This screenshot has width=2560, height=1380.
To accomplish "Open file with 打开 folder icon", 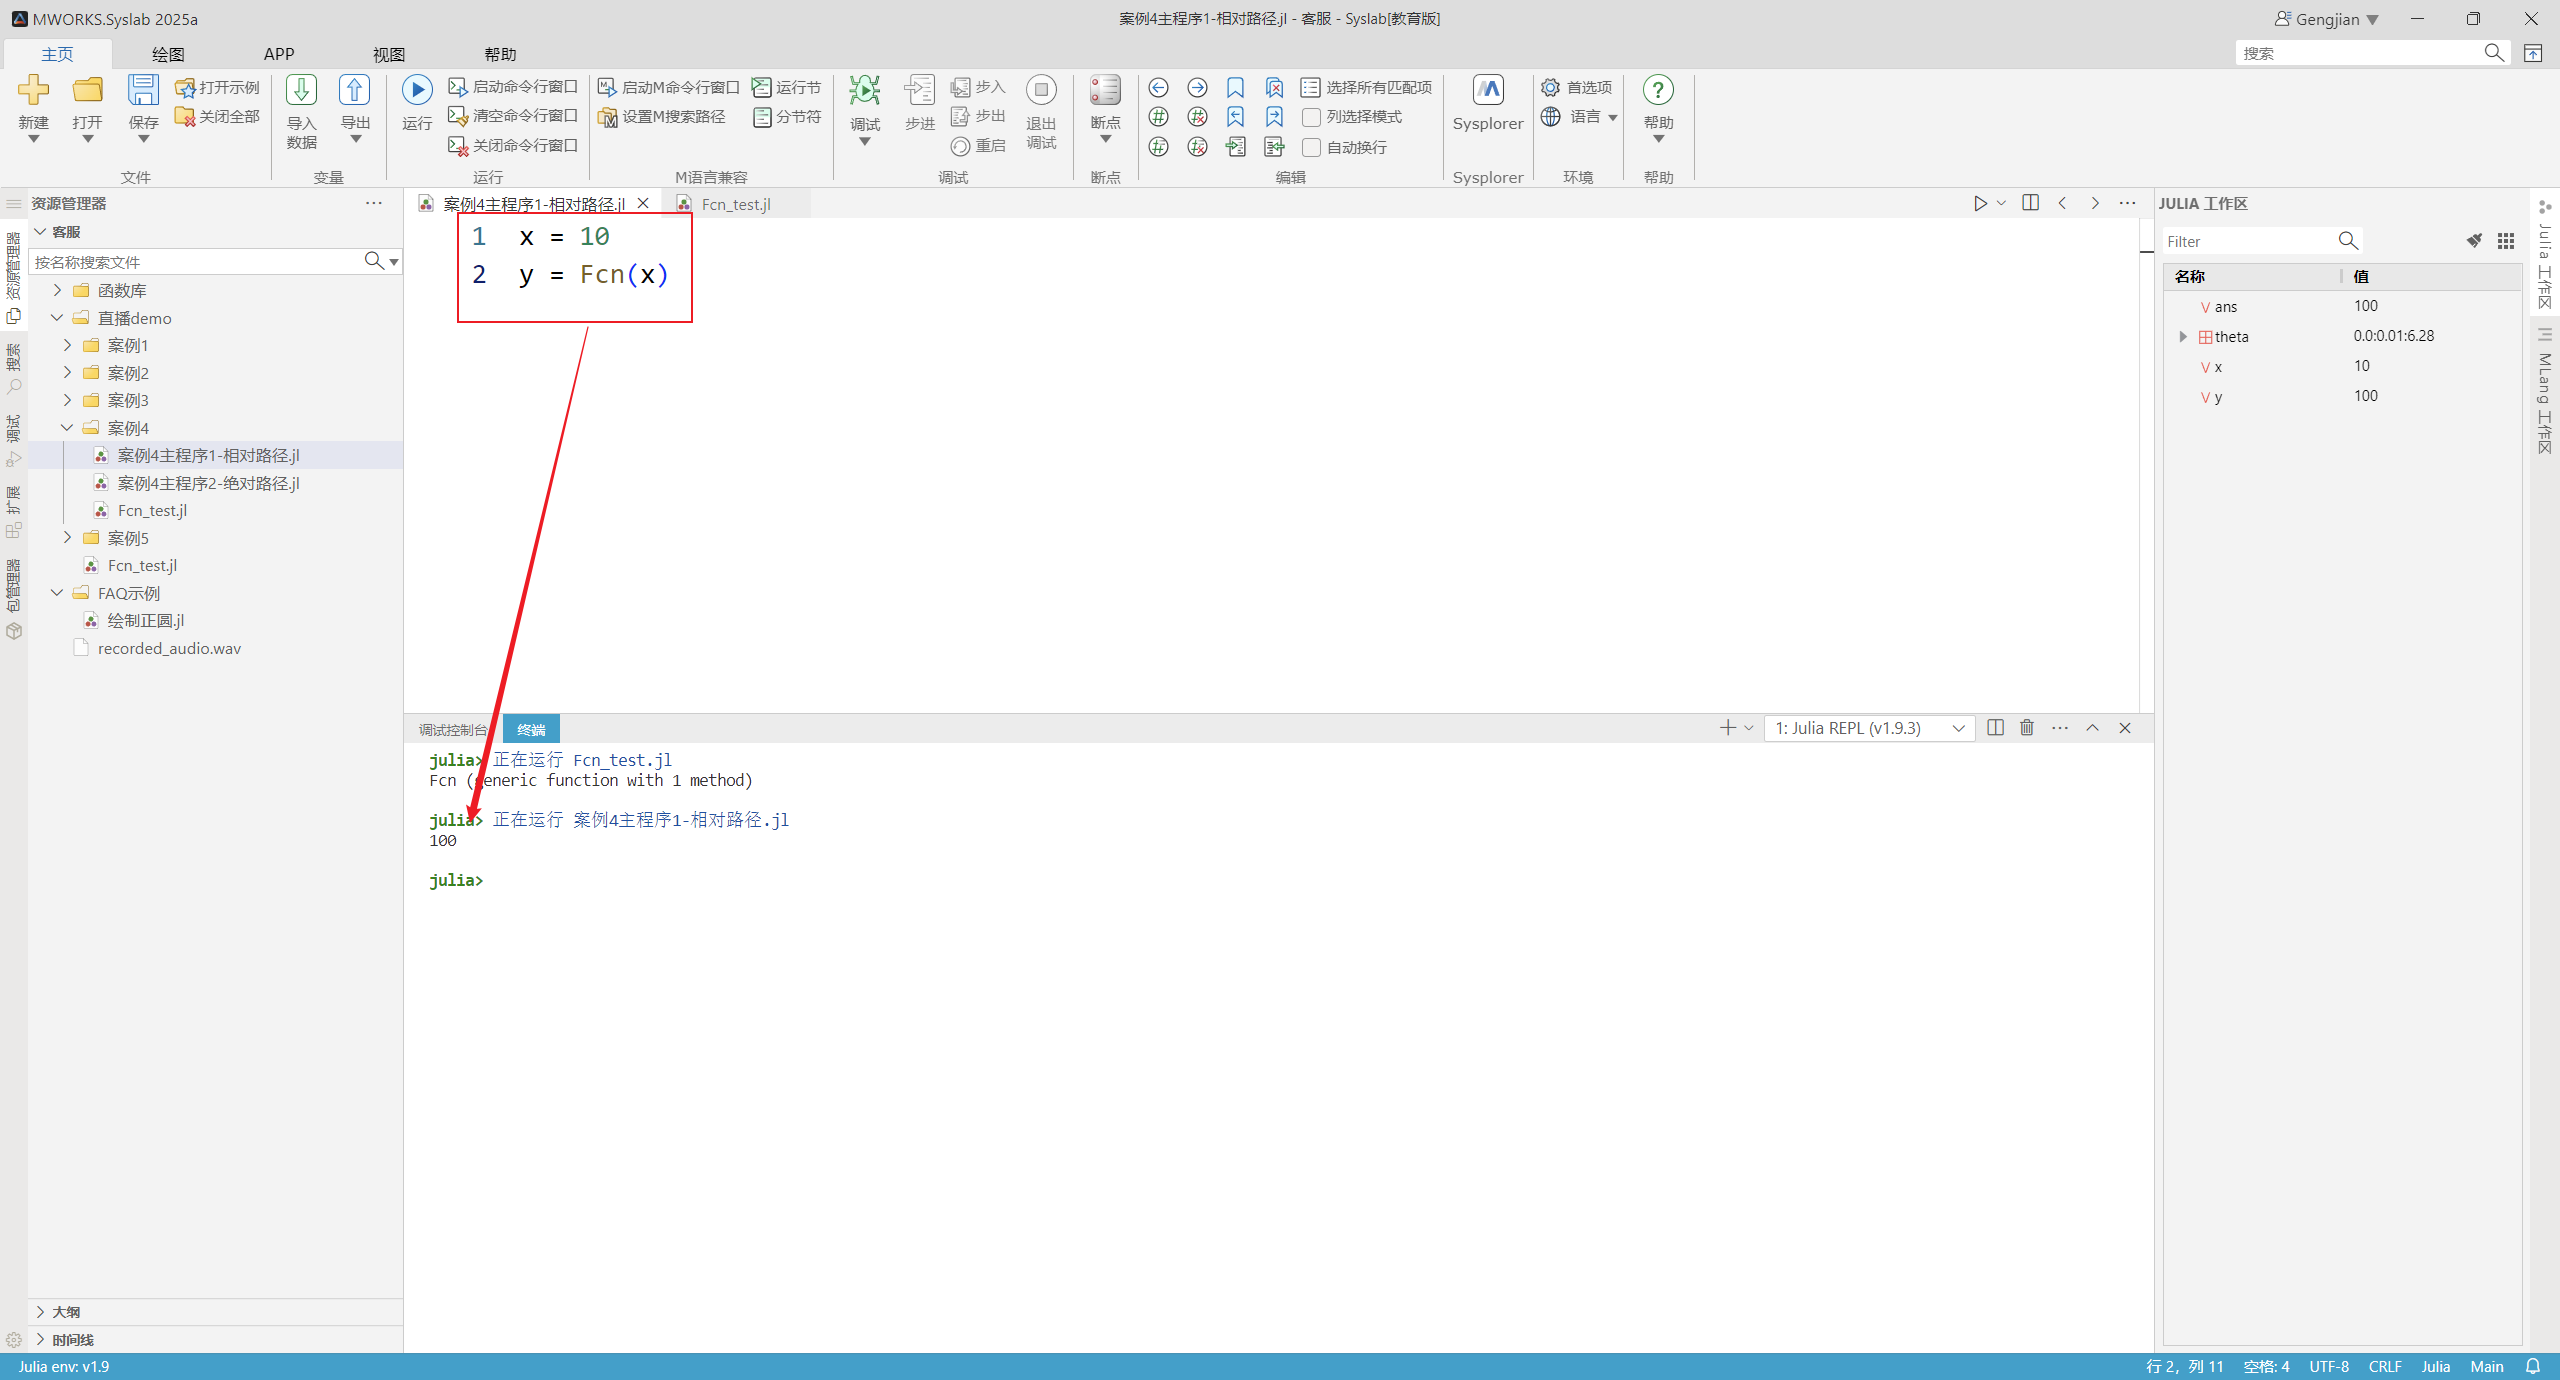I will [x=87, y=90].
